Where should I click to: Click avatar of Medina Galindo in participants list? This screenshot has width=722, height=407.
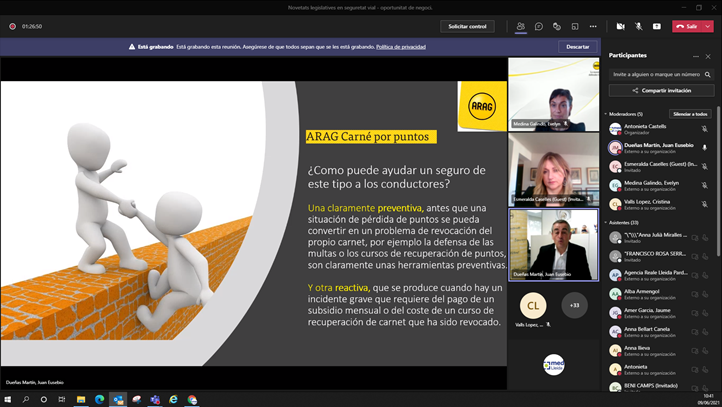click(x=615, y=186)
